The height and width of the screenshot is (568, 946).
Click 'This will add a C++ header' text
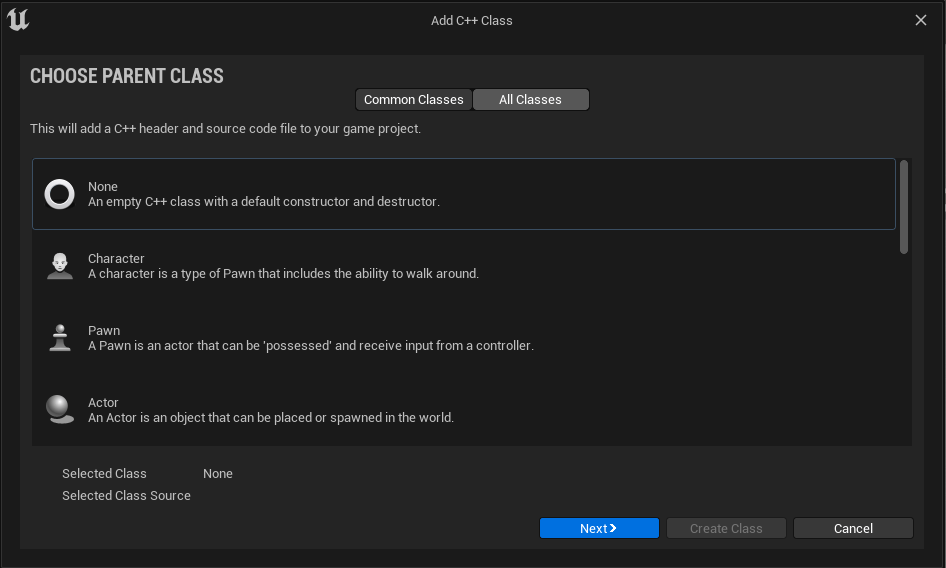[226, 129]
